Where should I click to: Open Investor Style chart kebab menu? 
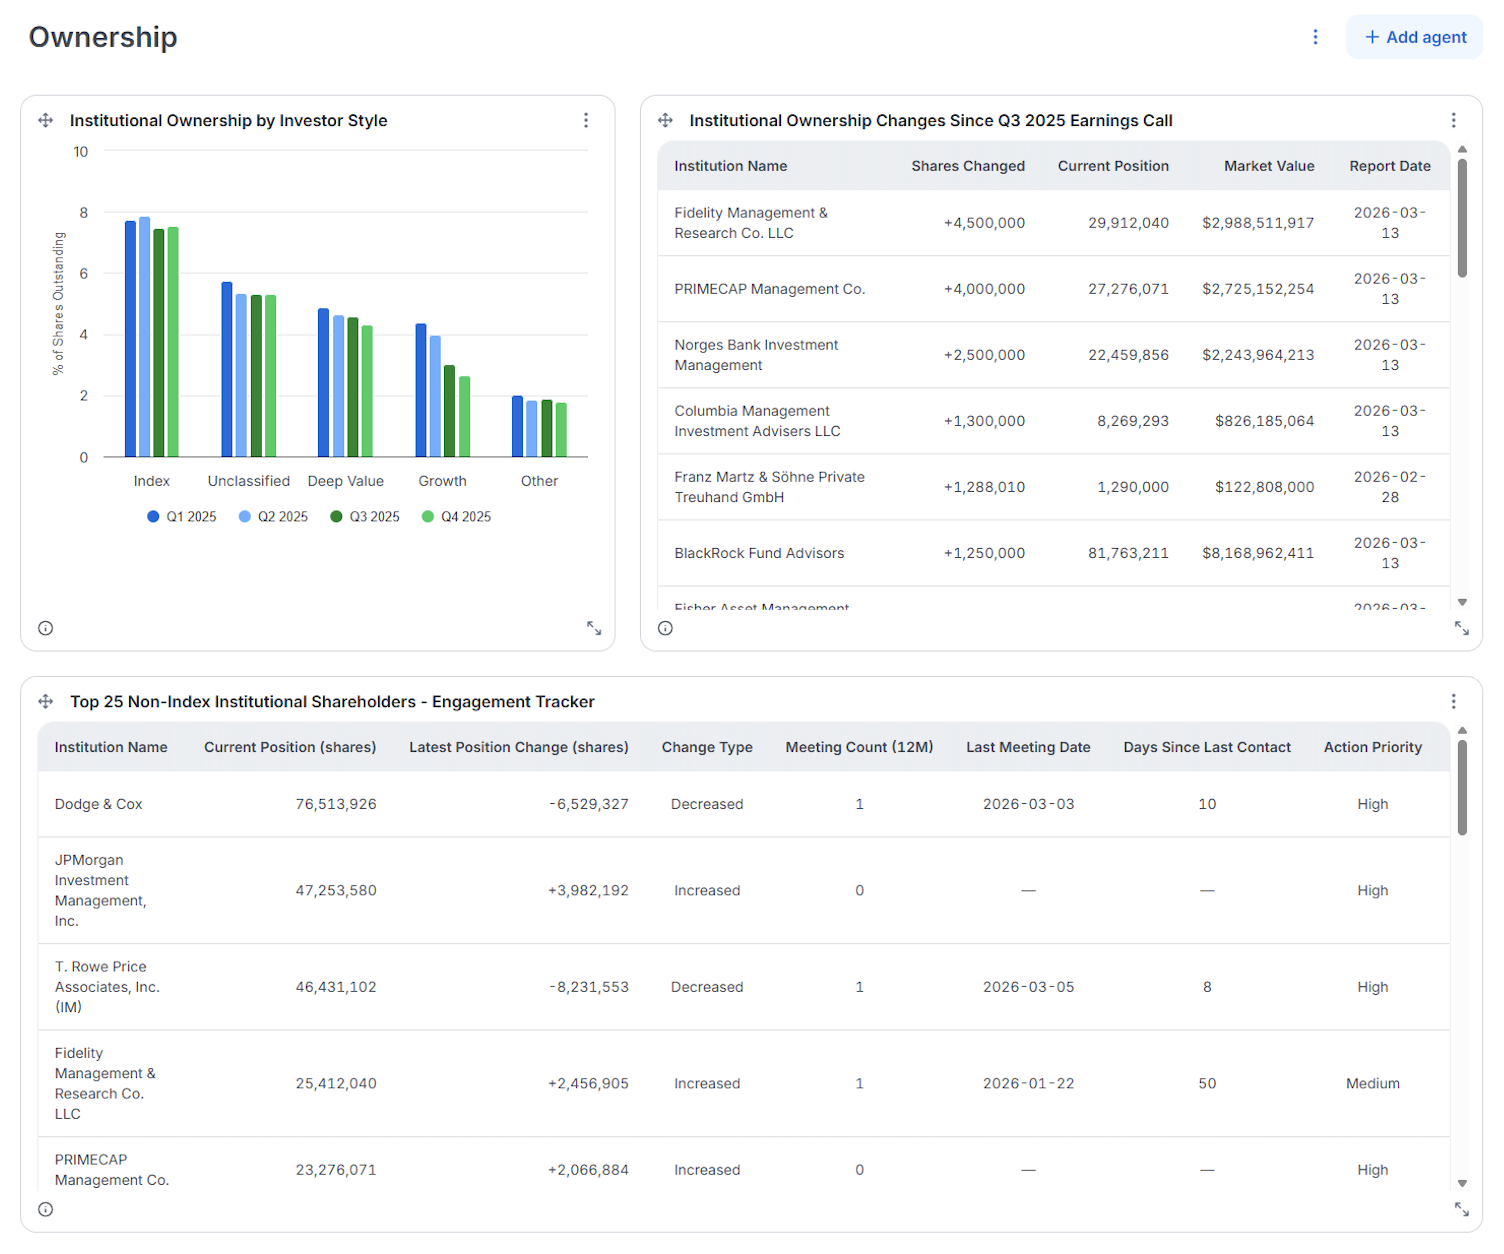point(586,120)
